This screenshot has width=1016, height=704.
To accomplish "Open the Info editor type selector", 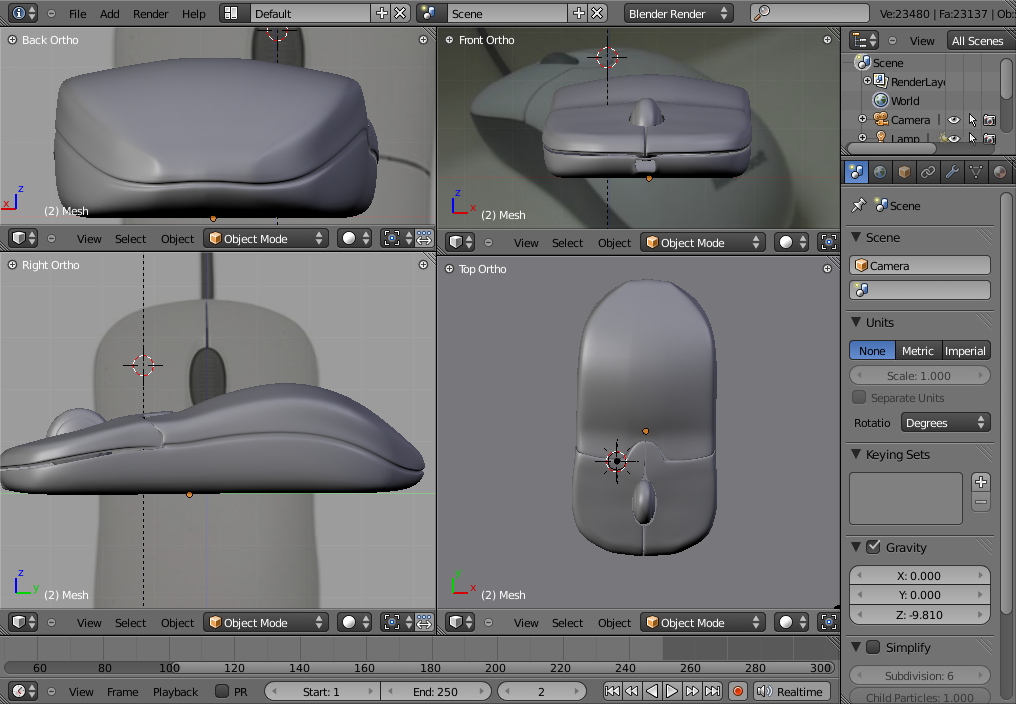I will [24, 13].
